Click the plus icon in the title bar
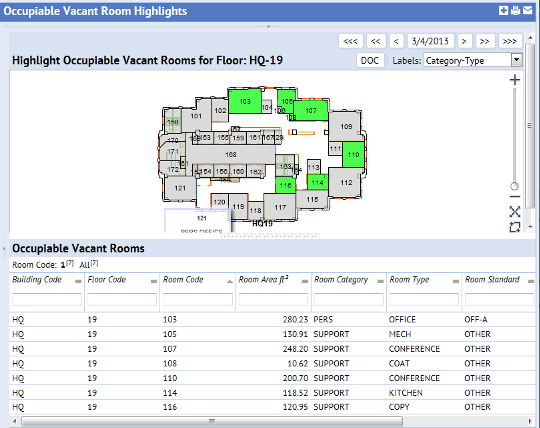This screenshot has height=428, width=540. [503, 11]
